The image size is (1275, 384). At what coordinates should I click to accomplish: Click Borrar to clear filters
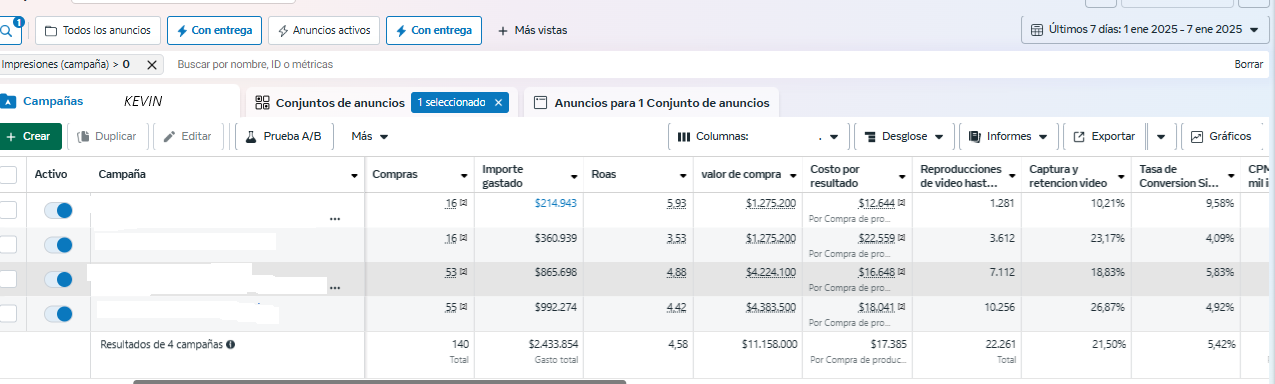(x=1249, y=64)
